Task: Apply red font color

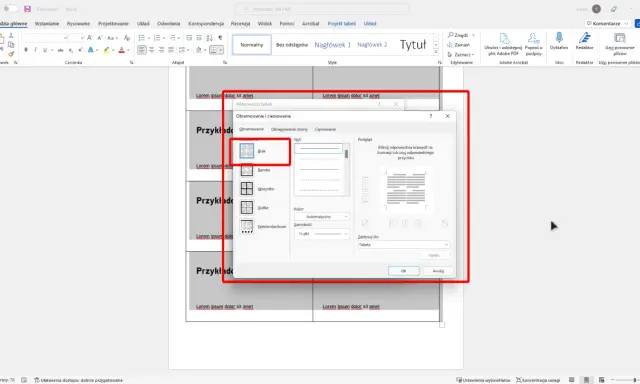Action: (x=121, y=50)
